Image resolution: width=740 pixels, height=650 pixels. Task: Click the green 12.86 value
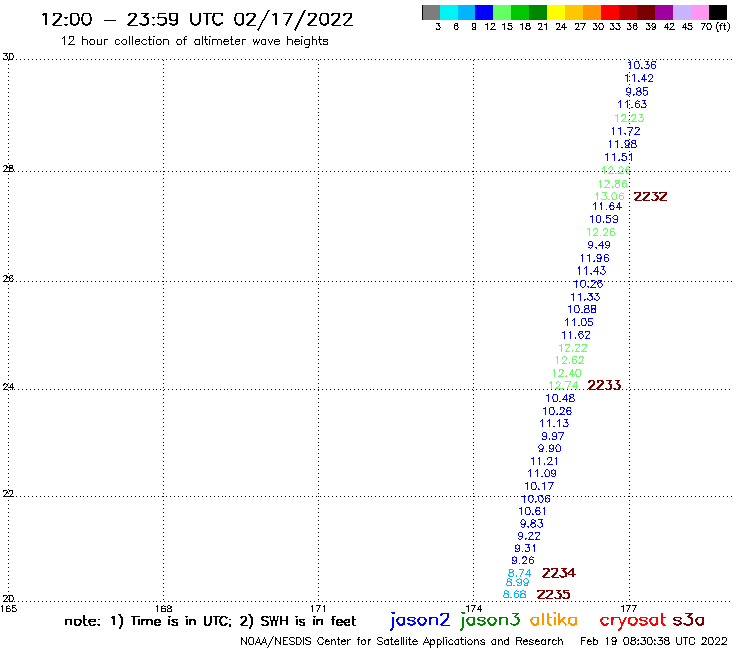coord(613,184)
